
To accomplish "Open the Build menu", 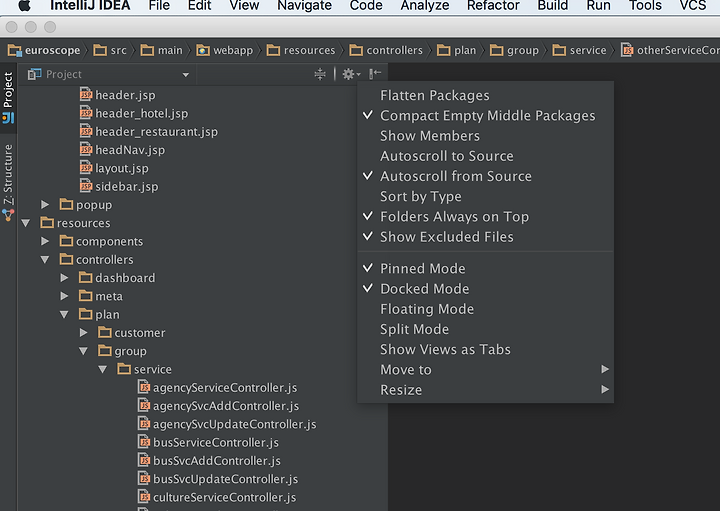I will (x=553, y=6).
